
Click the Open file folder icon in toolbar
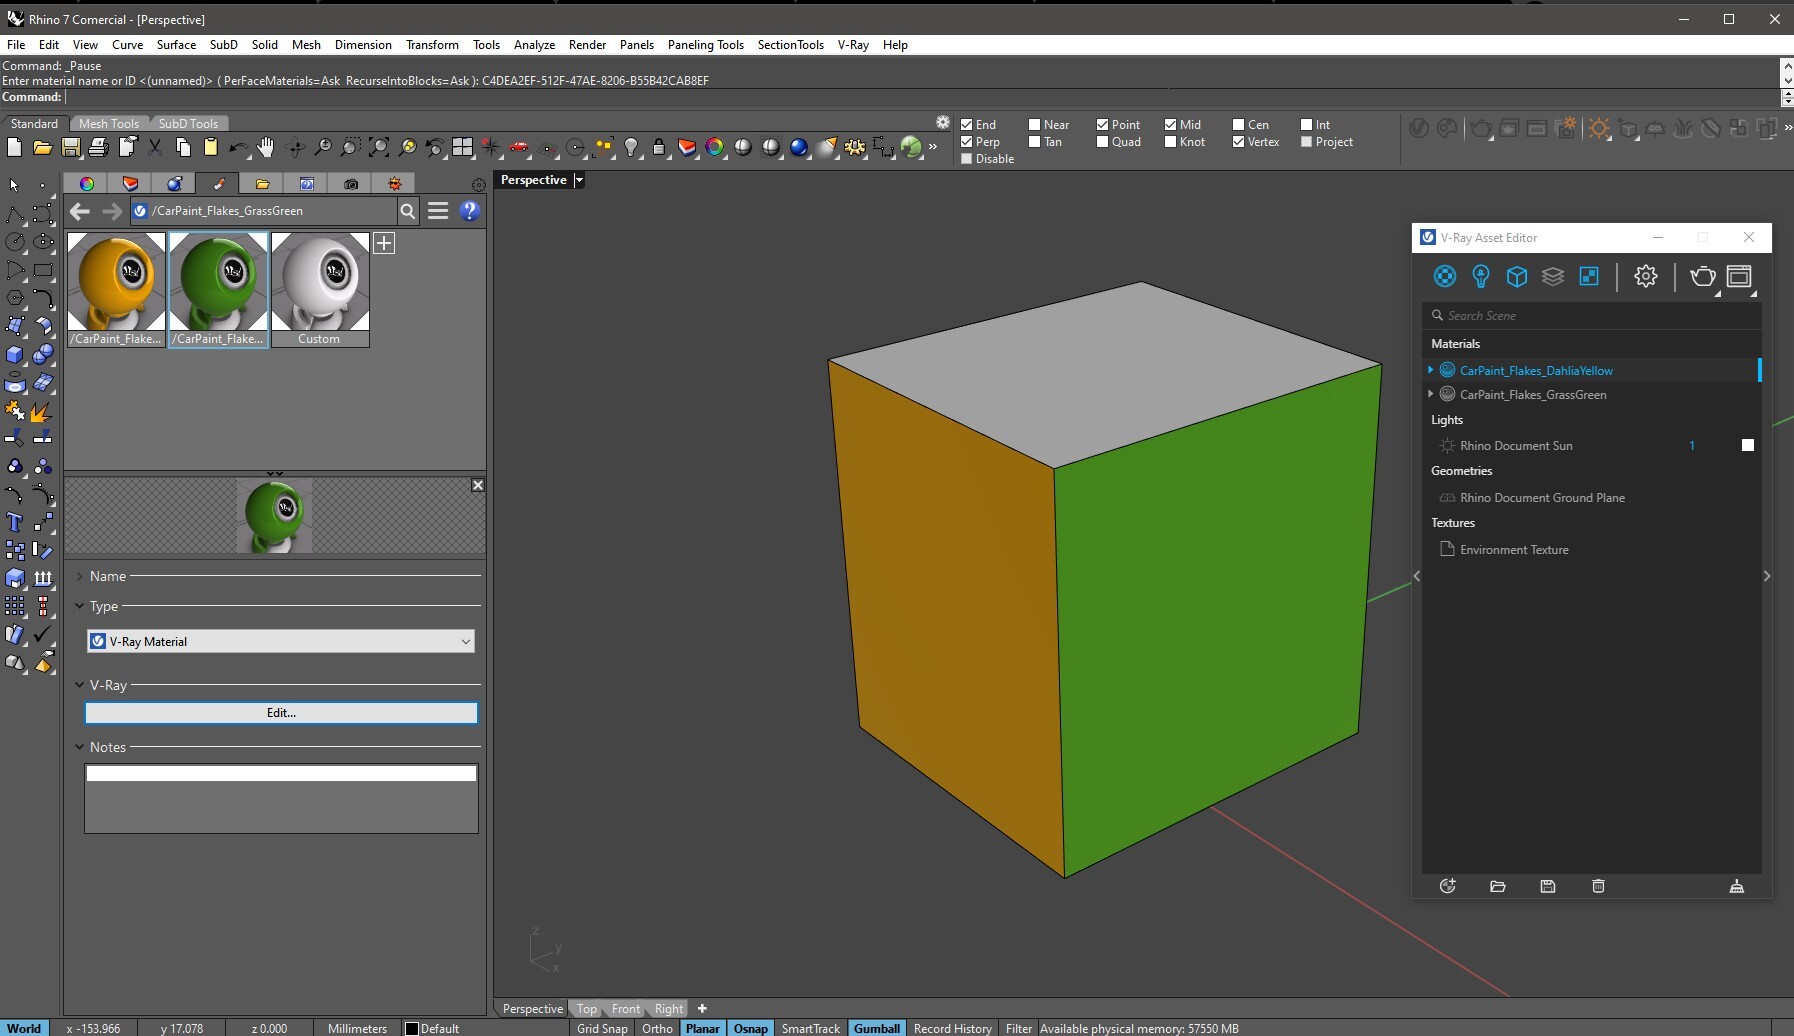point(42,147)
